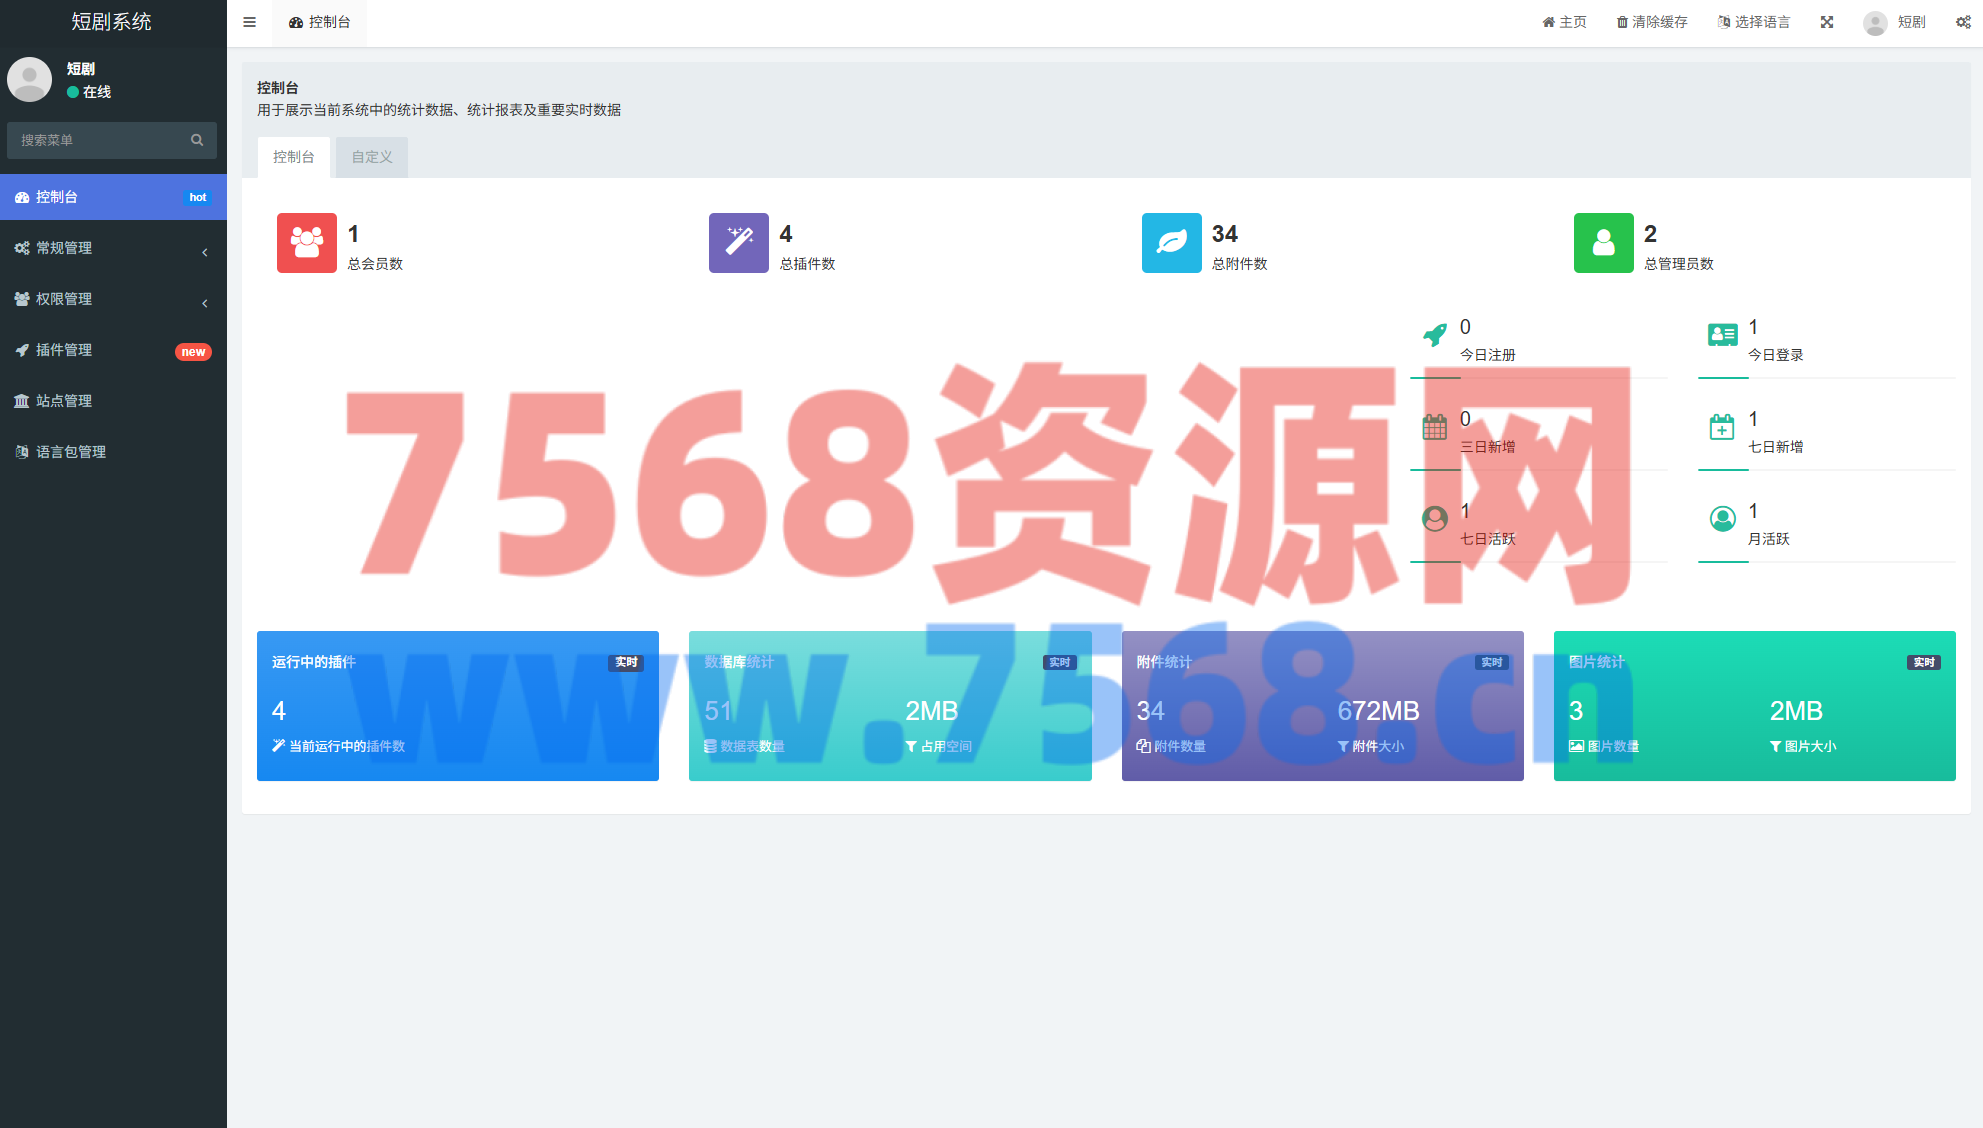1983x1128 pixels.
Task: Click the search magnifier in menu search box
Action: (197, 140)
